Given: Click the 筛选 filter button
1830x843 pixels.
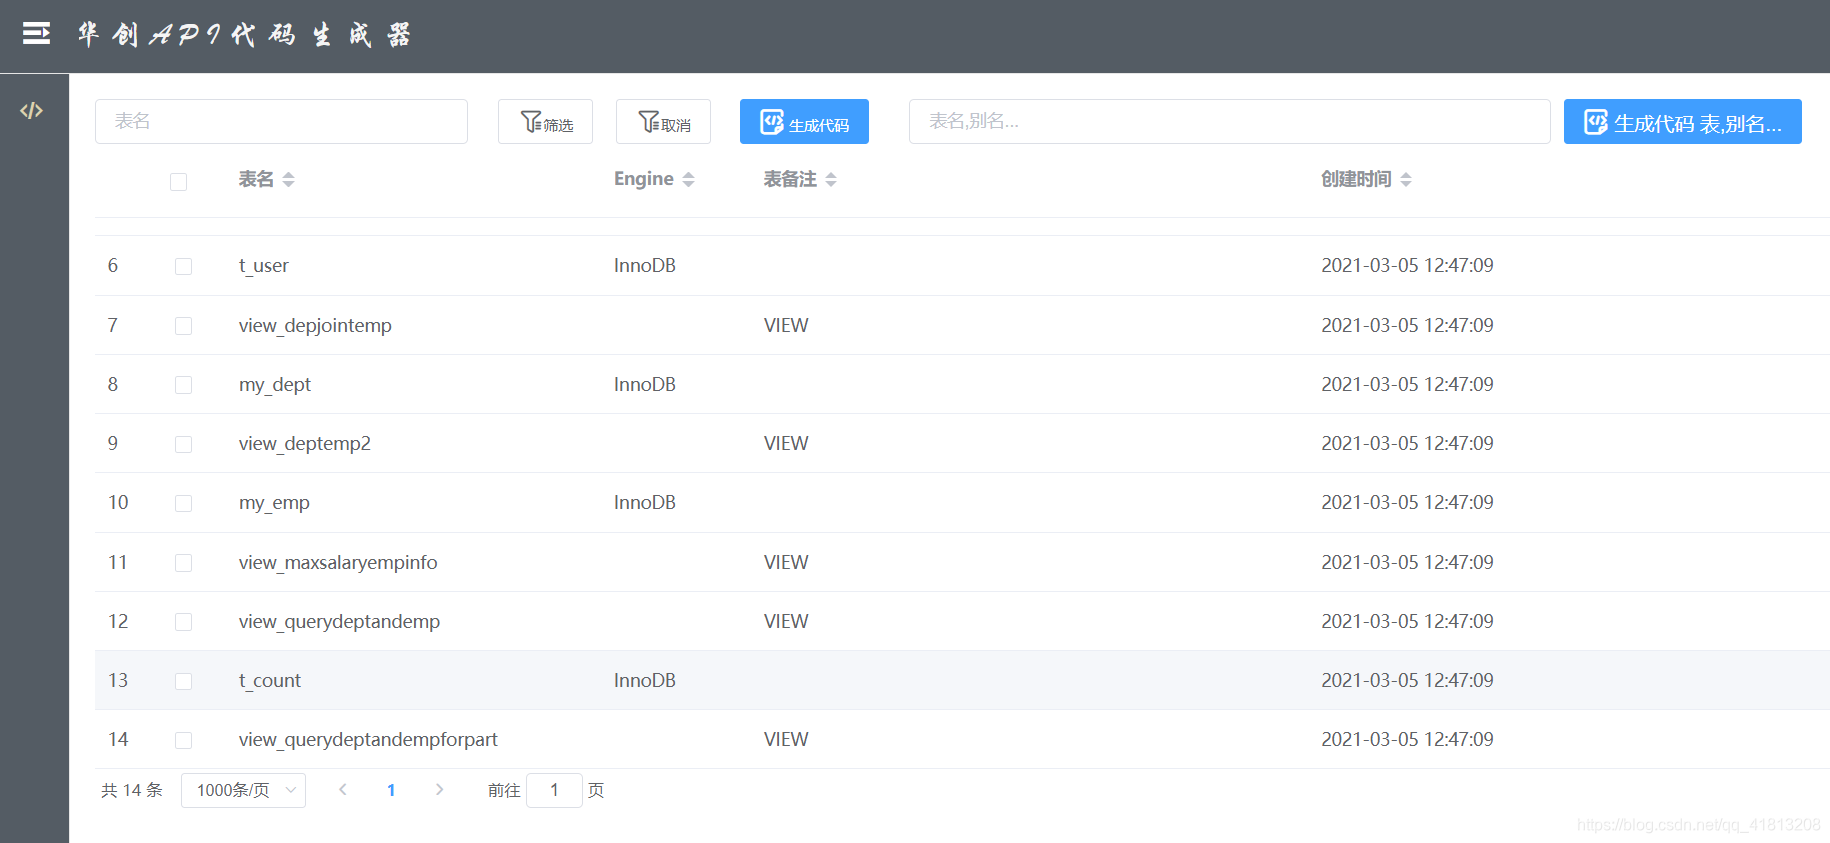Looking at the screenshot, I should point(545,122).
